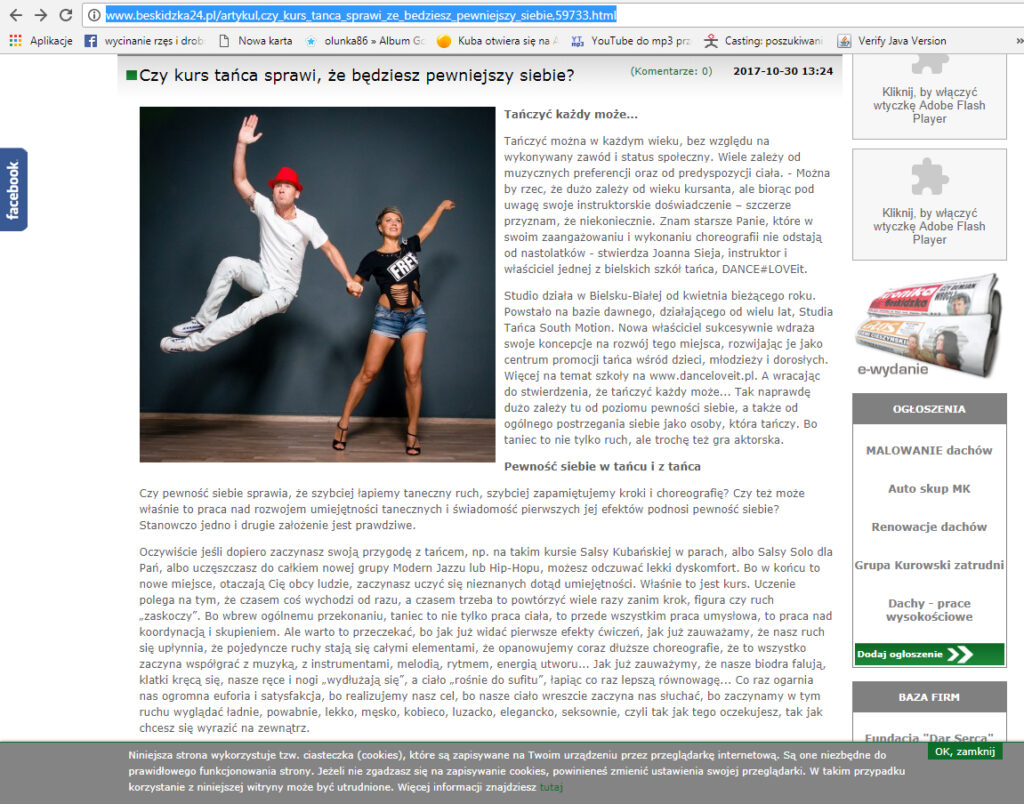1024x804 pixels.
Task: Open the Facebook 'wycinanie rzęs' bookmark
Action: pos(142,41)
